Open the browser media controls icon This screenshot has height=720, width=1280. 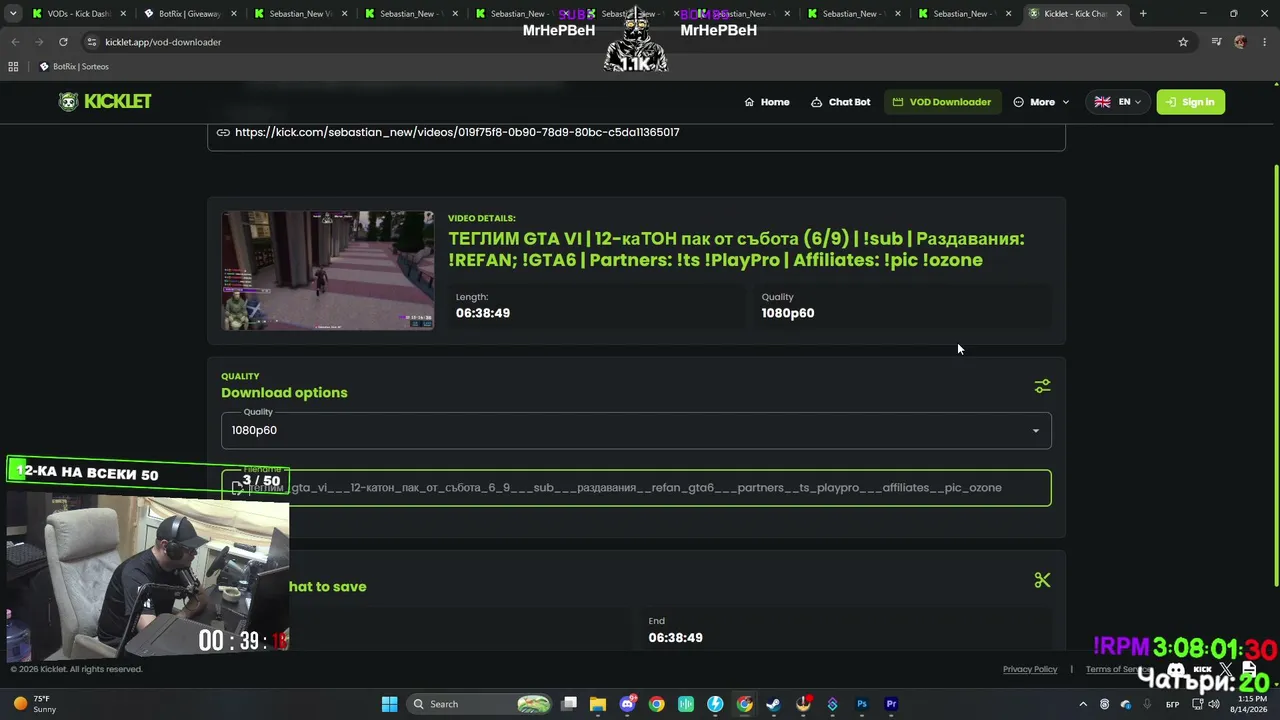pos(1216,42)
